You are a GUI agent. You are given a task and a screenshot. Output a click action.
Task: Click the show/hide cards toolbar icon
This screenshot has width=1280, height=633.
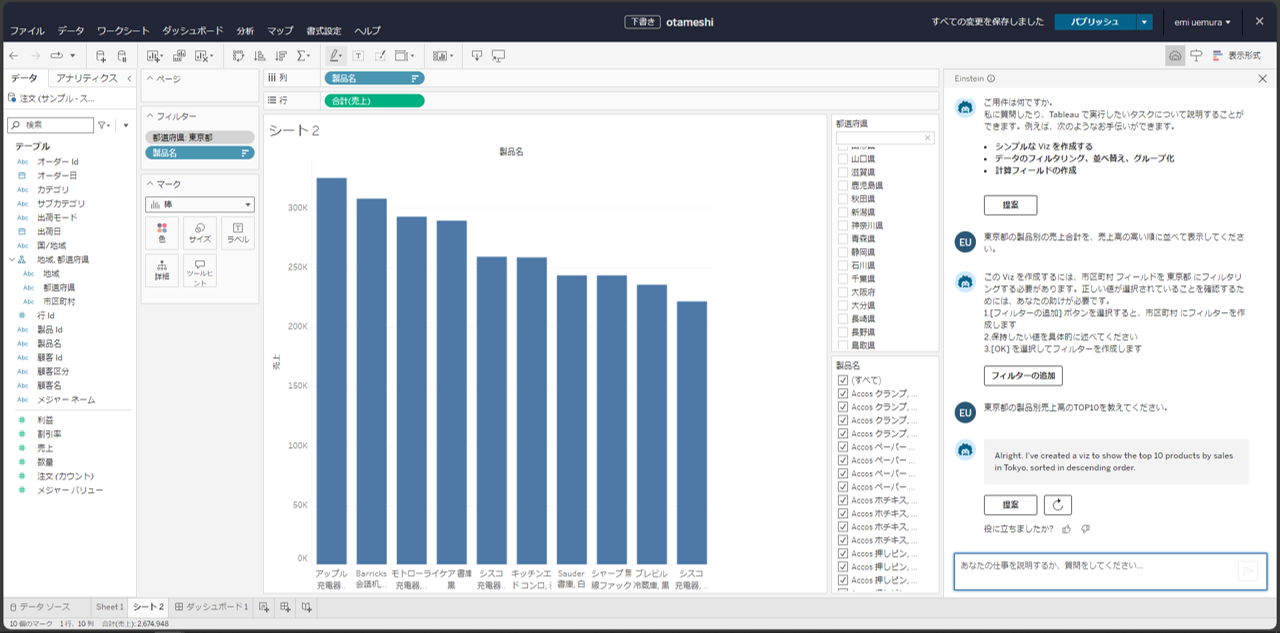pyautogui.click(x=440, y=56)
